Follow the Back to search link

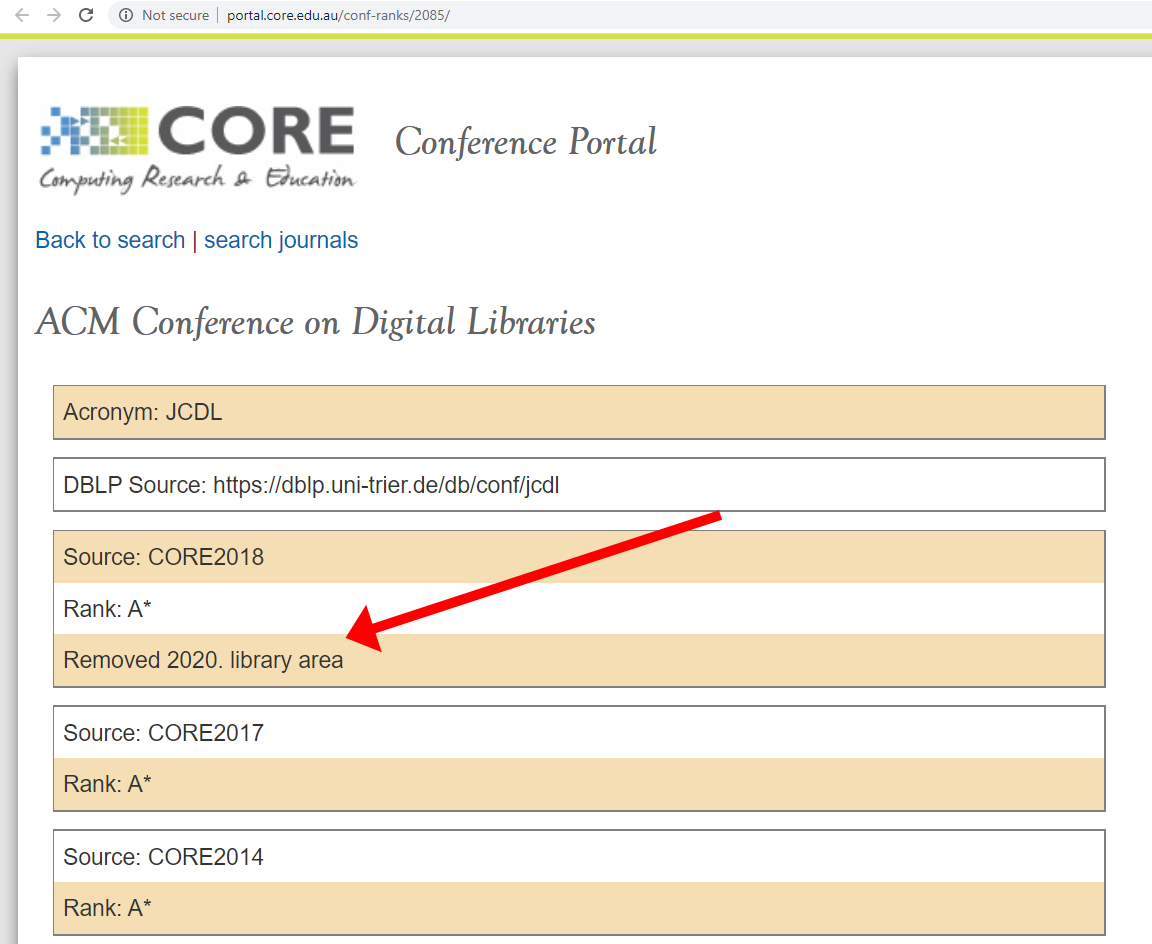110,240
